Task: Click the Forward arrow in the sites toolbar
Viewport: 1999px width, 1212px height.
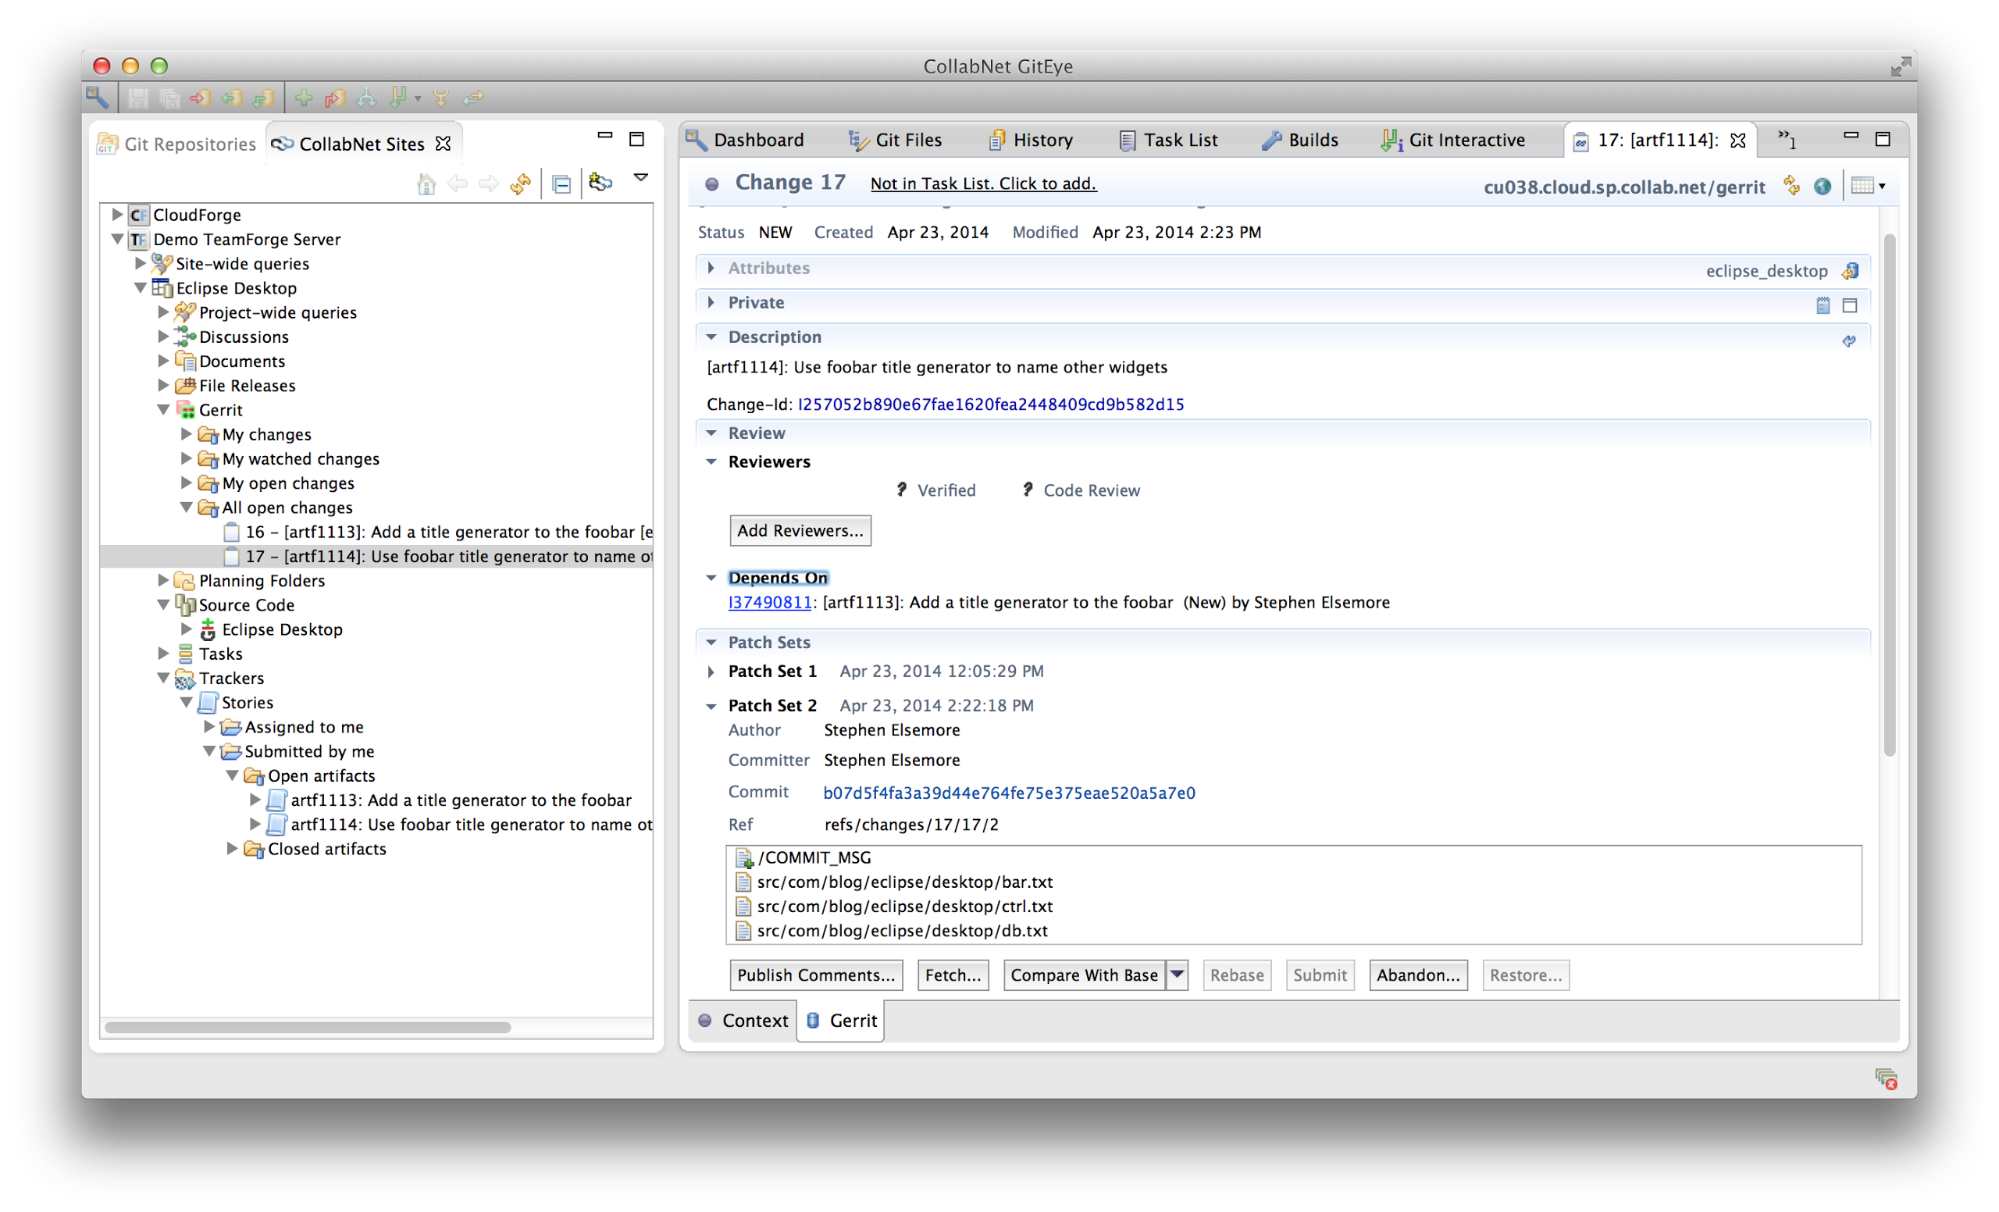Action: 488,183
